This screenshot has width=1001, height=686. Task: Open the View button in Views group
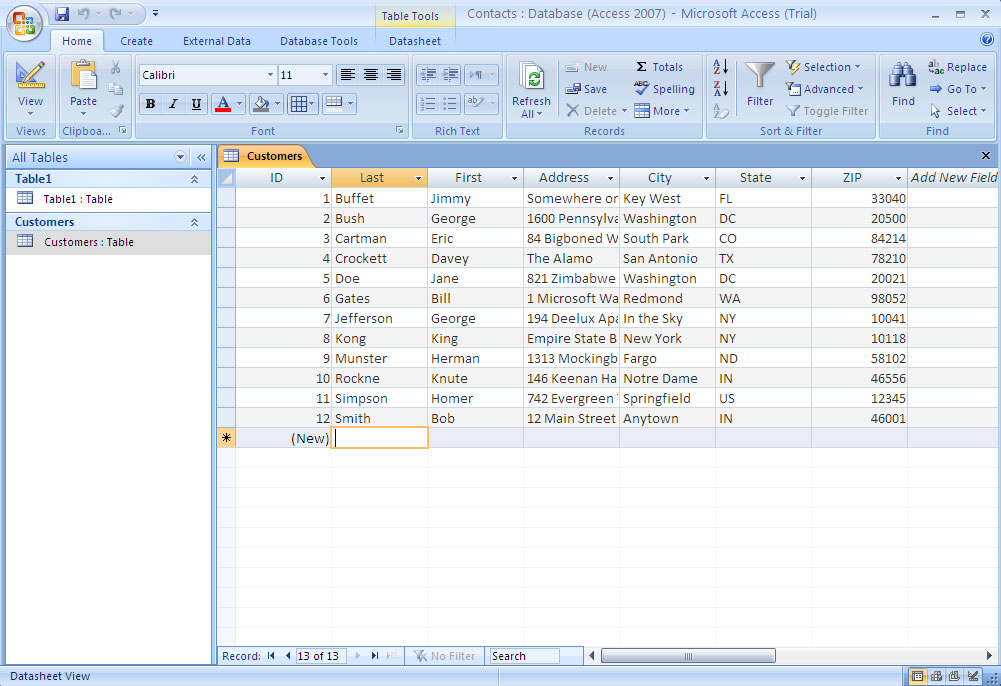(30, 89)
